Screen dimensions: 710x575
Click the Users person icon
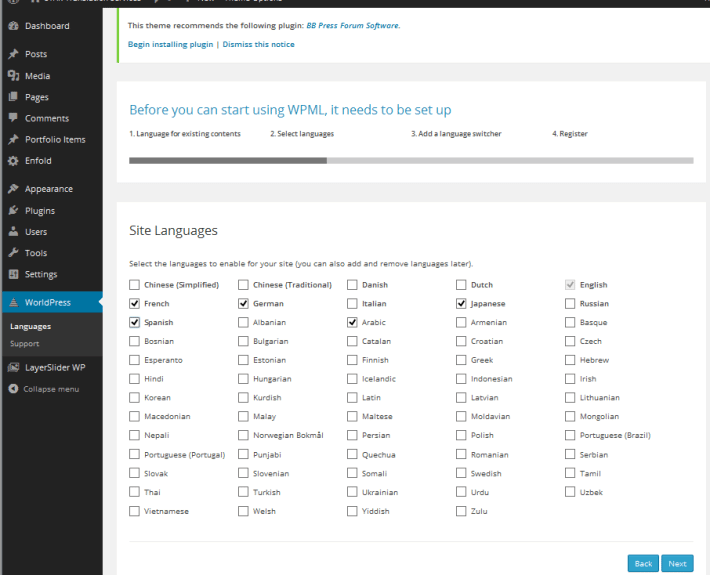(x=14, y=231)
